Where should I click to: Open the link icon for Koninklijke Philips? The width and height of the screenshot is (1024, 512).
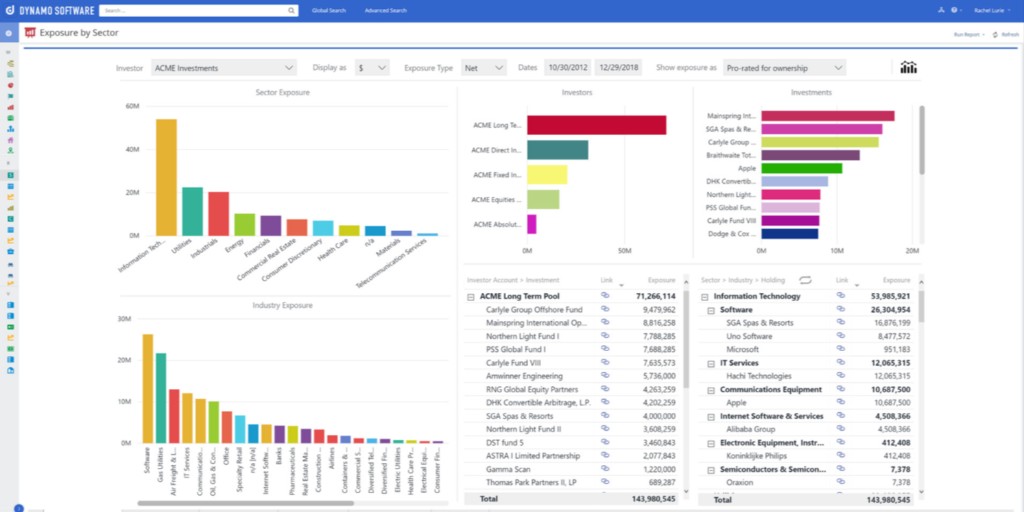pyautogui.click(x=840, y=455)
